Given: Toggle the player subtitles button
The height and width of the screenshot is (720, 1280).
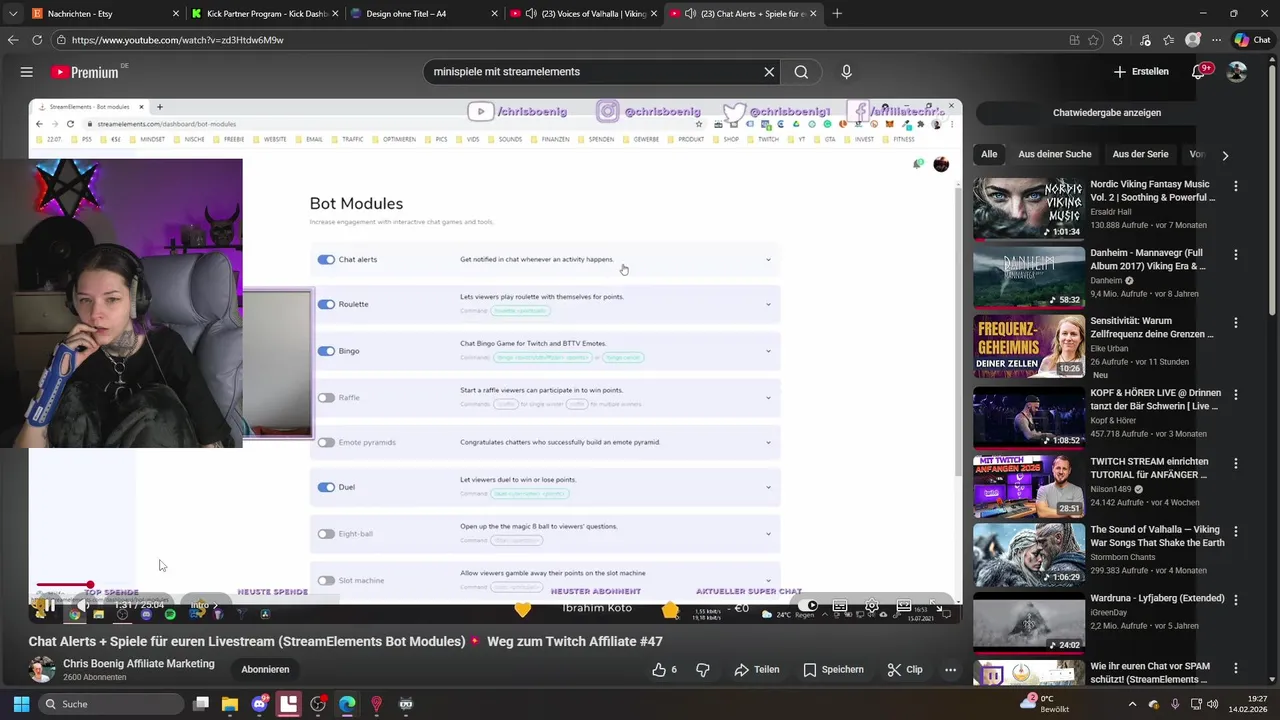Looking at the screenshot, I should point(840,606).
